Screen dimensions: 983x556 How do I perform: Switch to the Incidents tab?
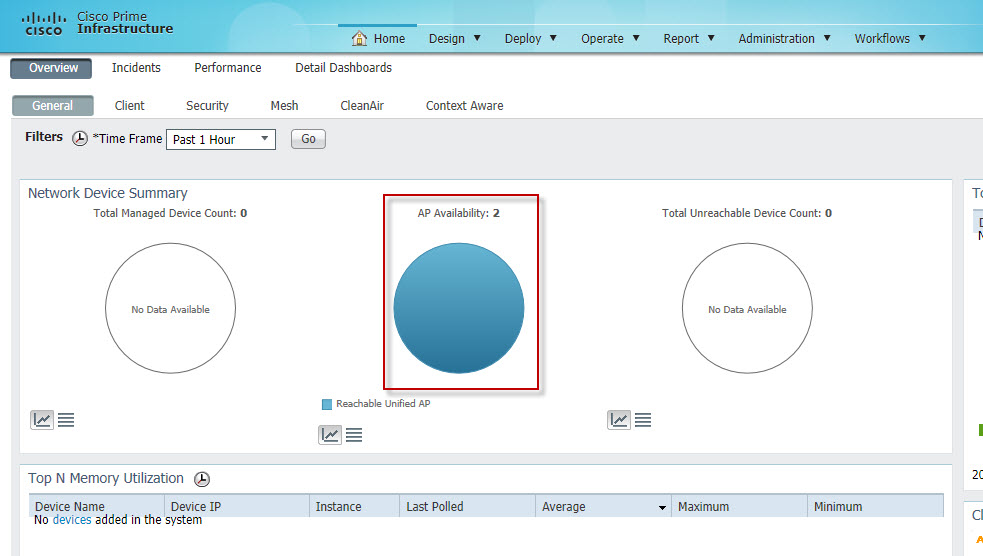[x=136, y=68]
